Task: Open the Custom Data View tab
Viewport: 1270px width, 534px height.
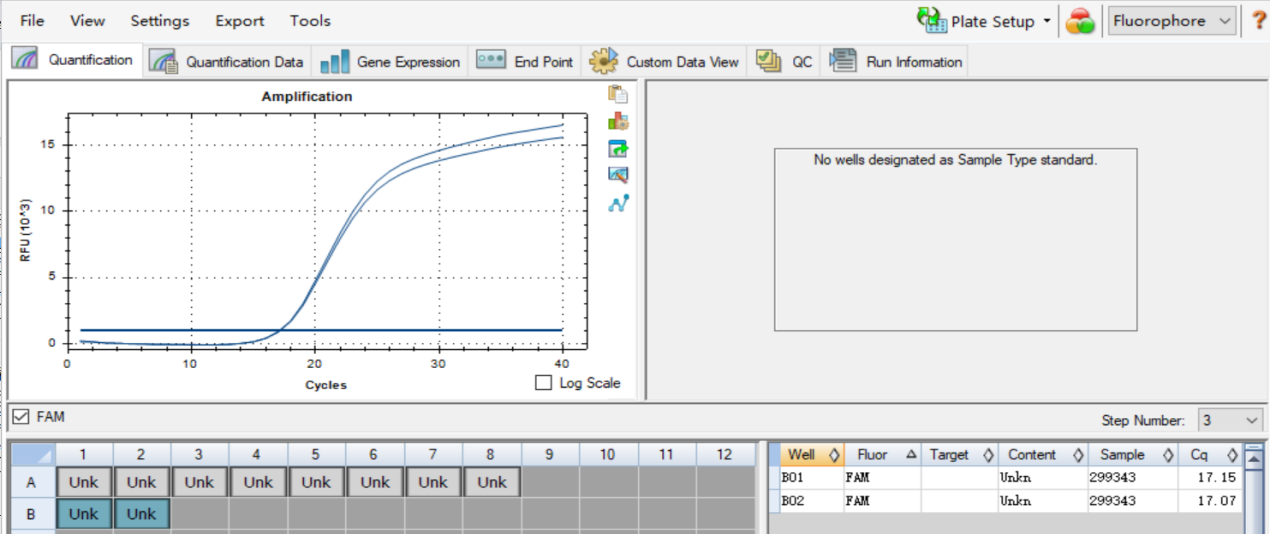Action: click(664, 62)
